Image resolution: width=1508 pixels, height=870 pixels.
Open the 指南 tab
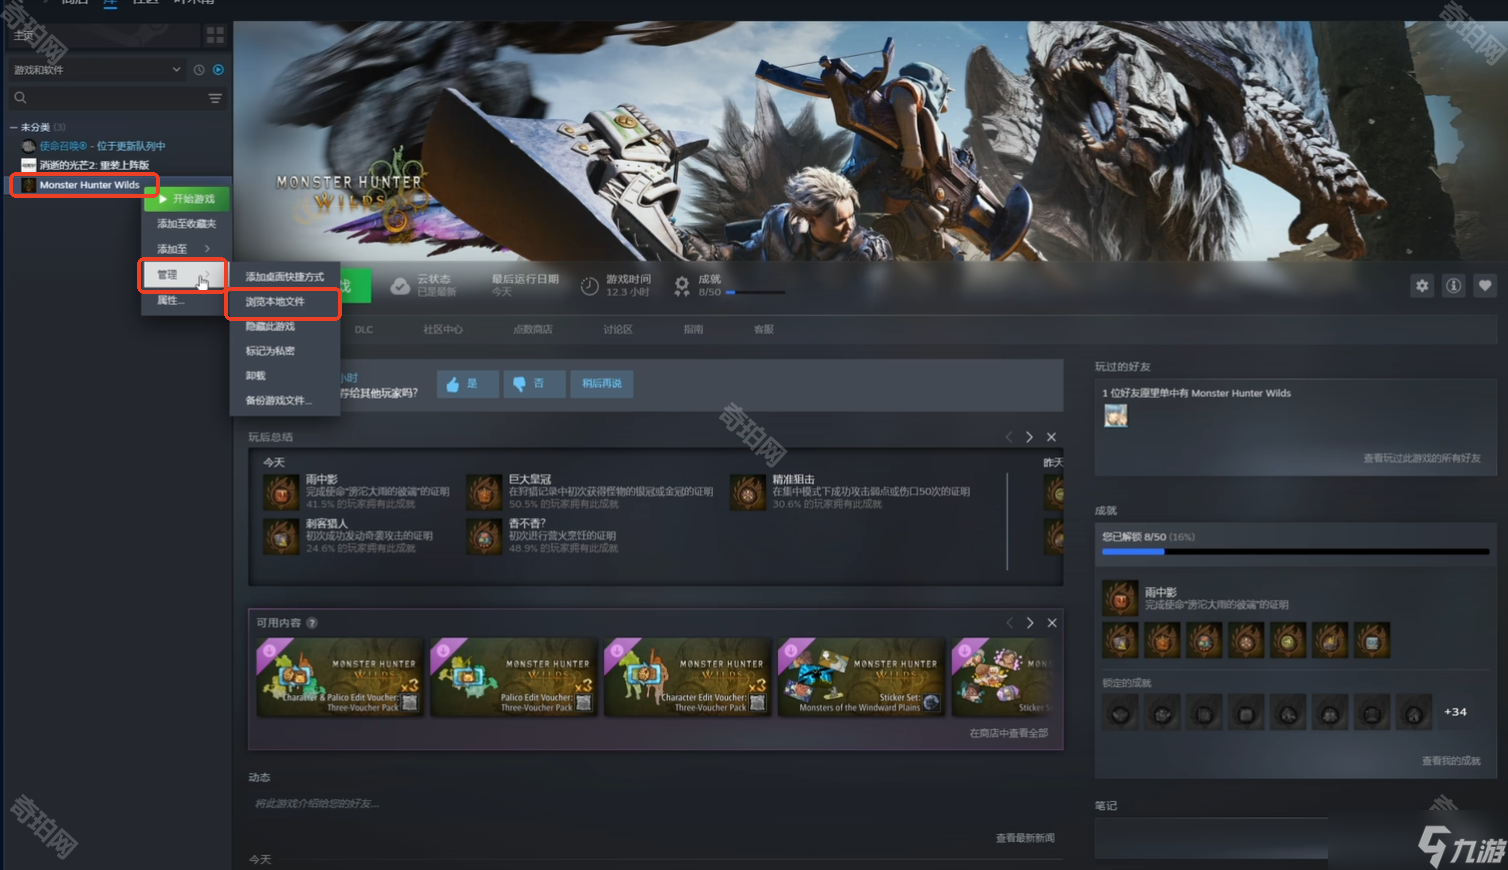tap(693, 329)
